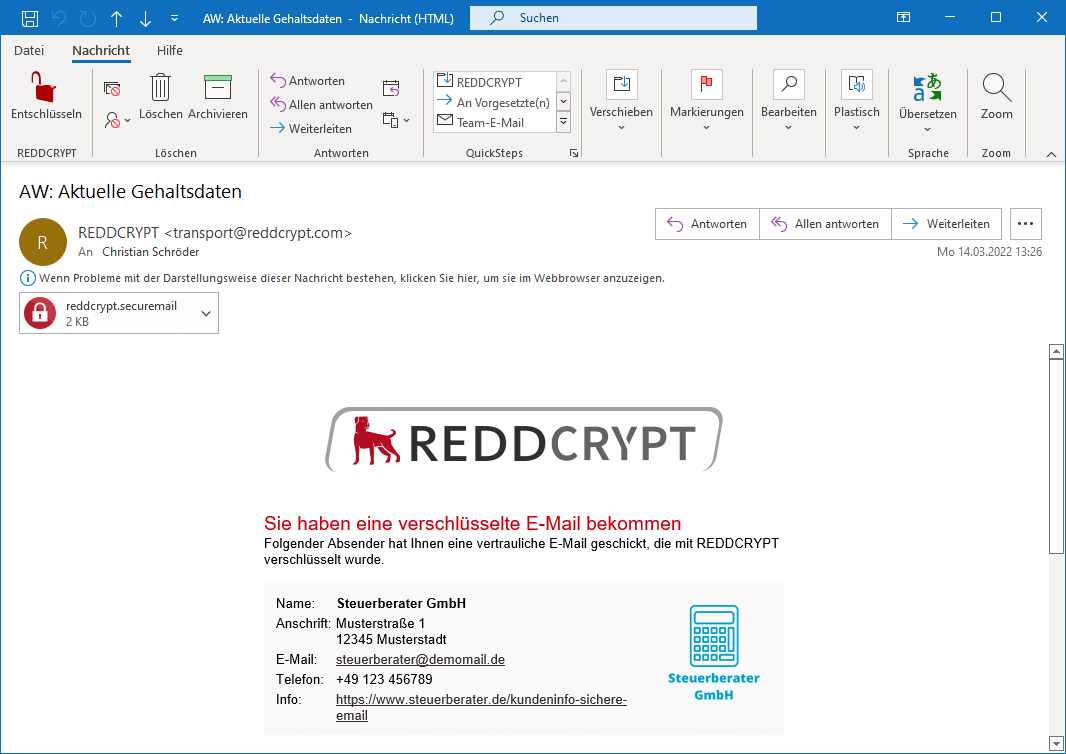This screenshot has width=1066, height=754.
Task: Click the Antworten button in the message header
Action: click(707, 224)
